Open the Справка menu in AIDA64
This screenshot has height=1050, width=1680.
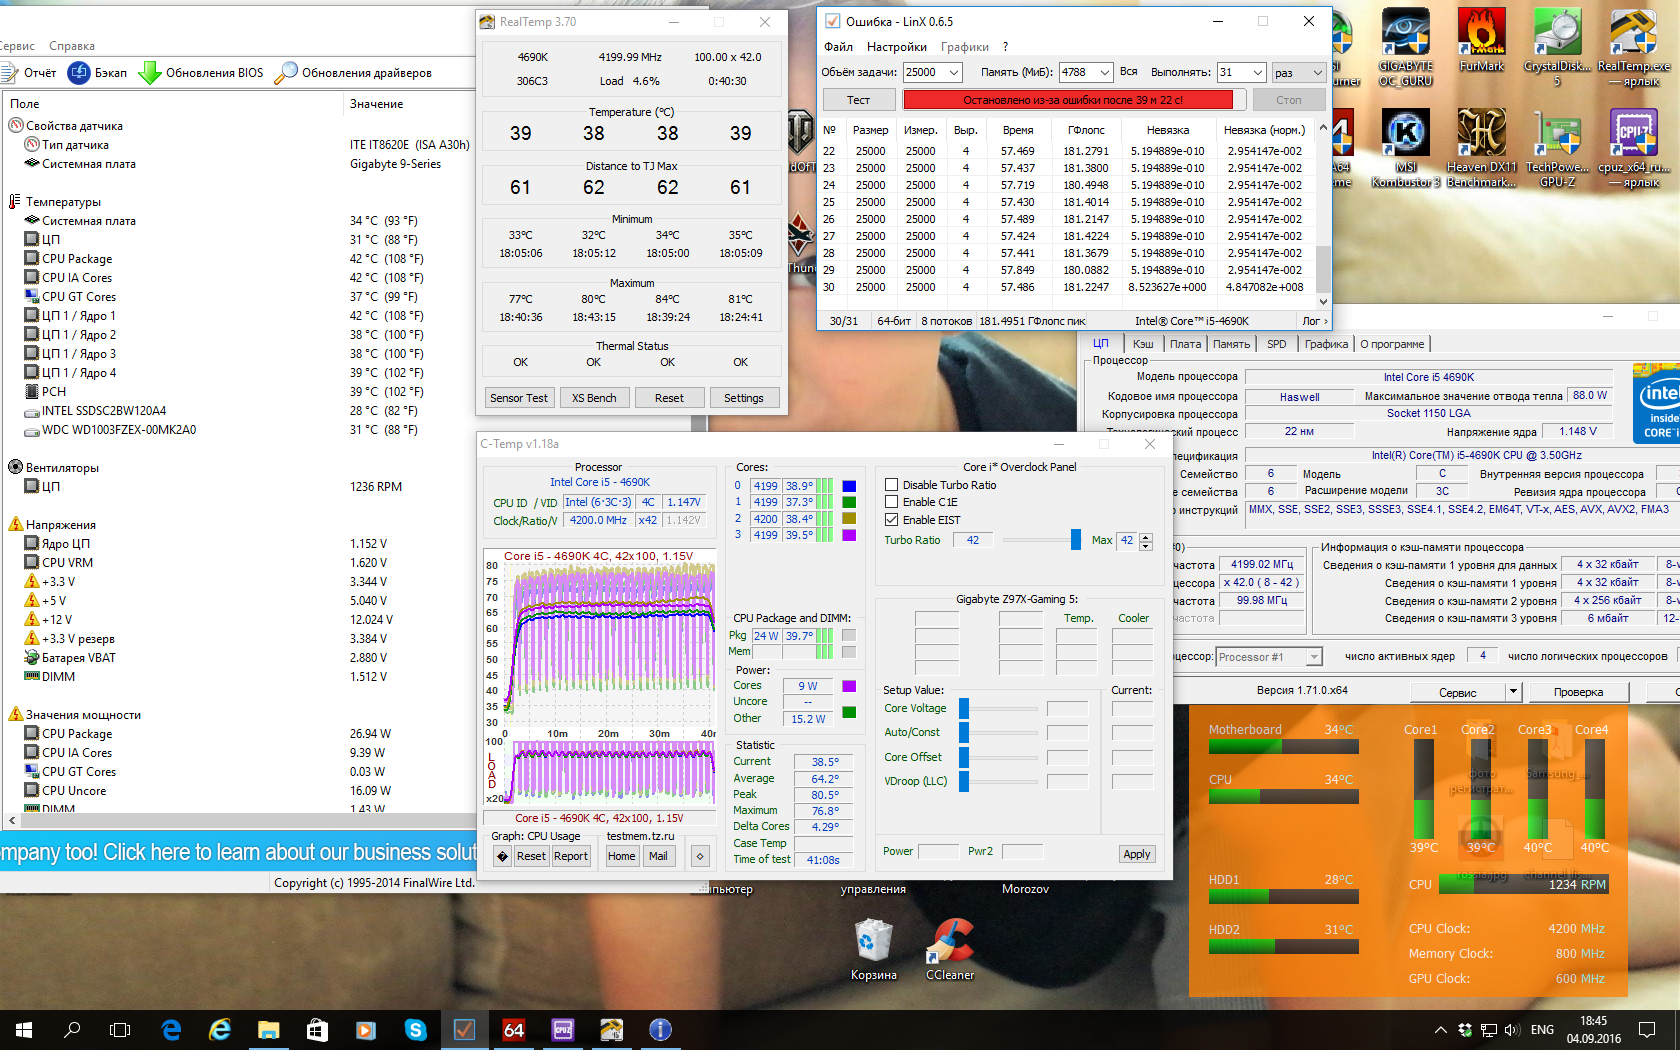72,46
